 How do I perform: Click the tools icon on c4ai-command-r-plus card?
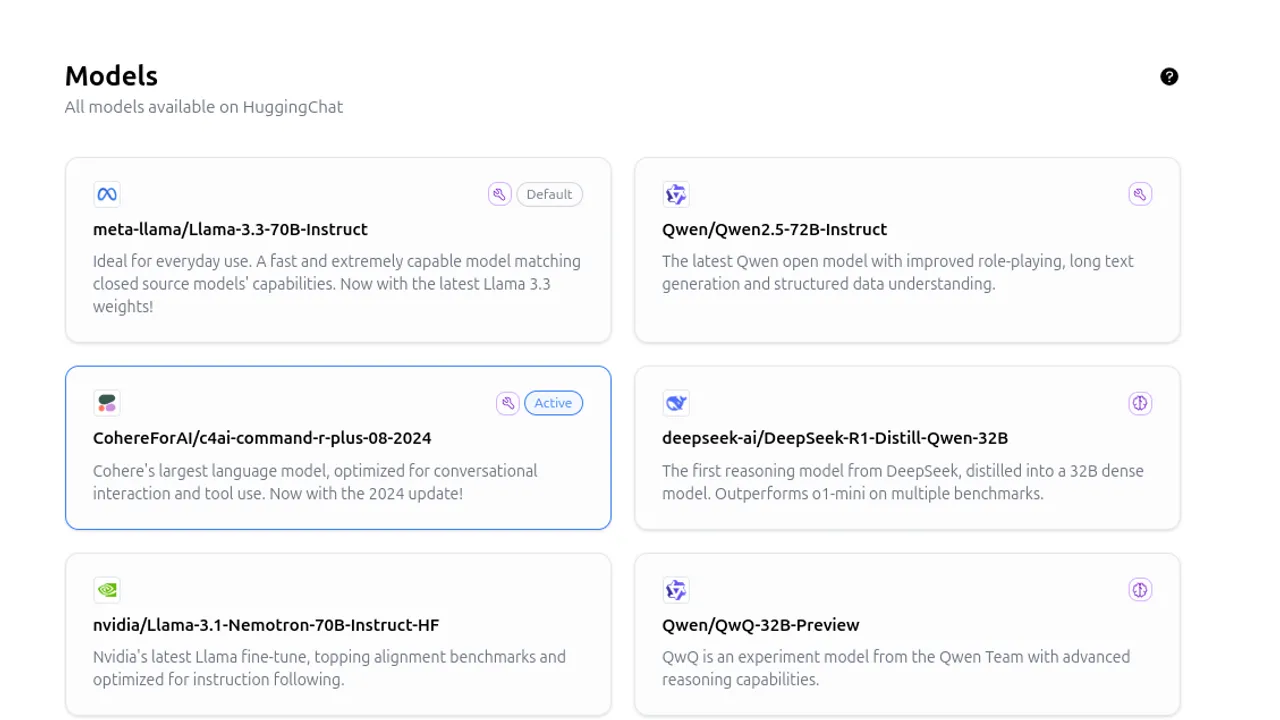coord(508,403)
